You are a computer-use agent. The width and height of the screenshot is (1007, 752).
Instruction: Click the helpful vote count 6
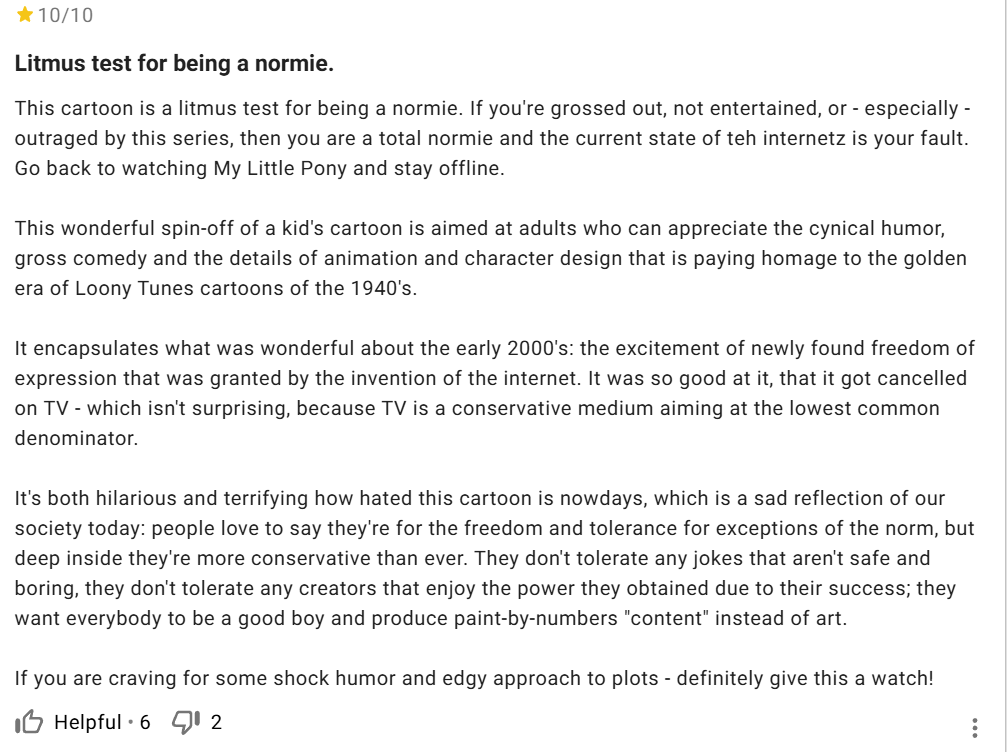pos(145,722)
